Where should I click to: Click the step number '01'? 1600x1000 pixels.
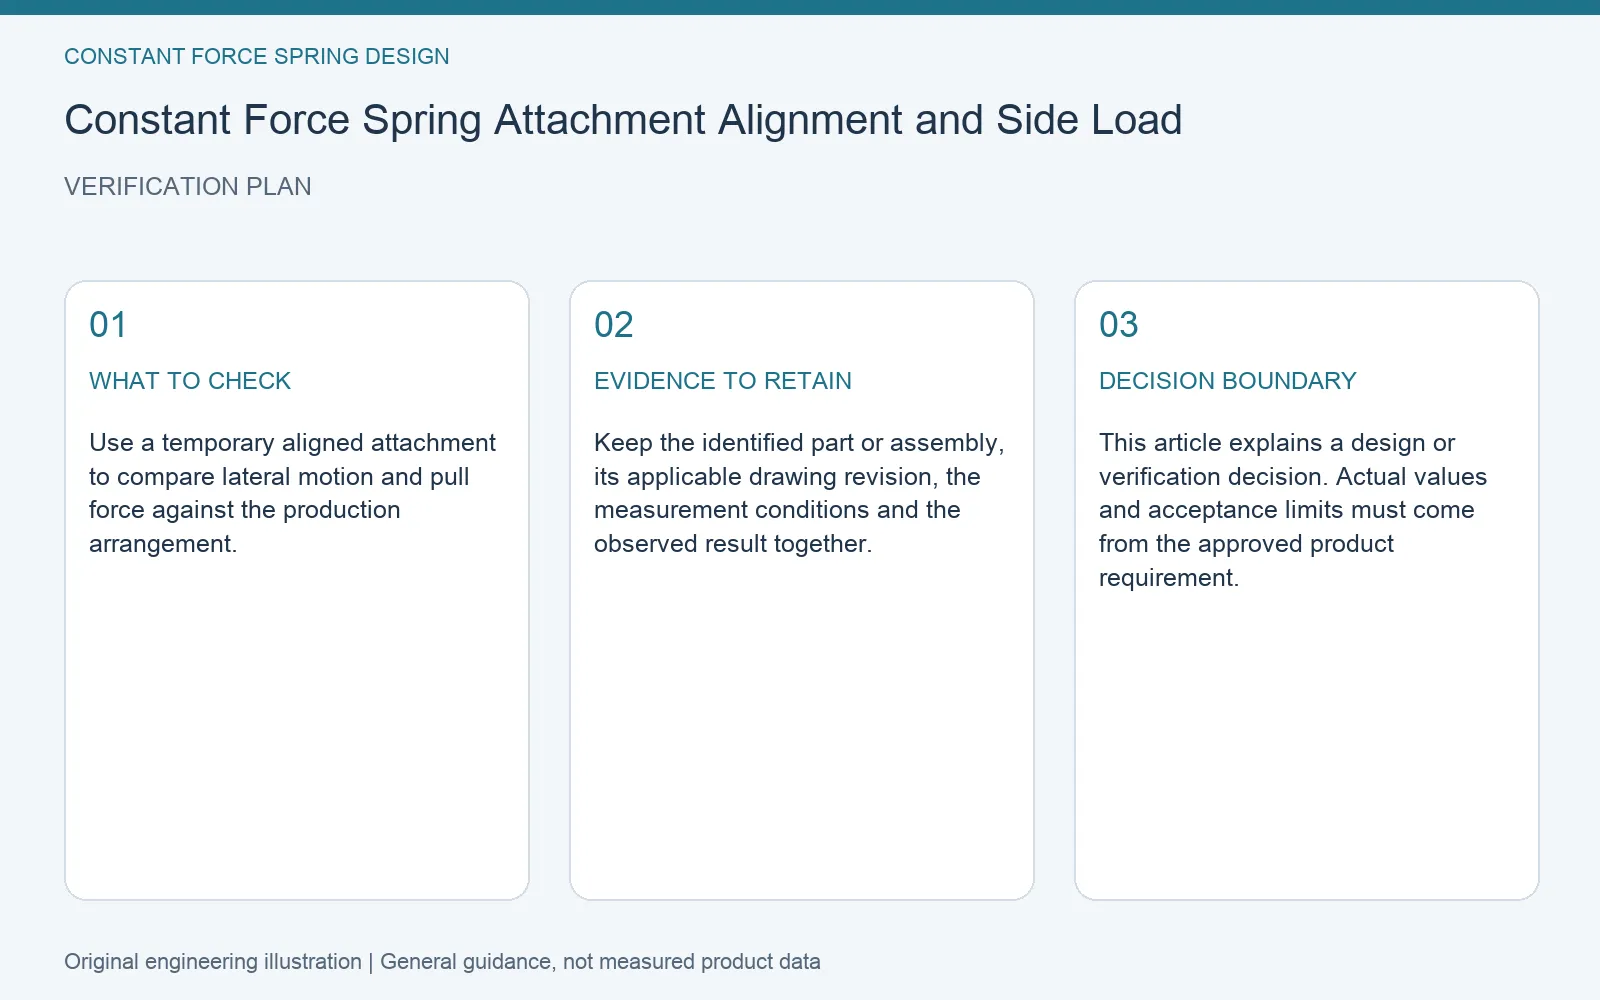[108, 325]
